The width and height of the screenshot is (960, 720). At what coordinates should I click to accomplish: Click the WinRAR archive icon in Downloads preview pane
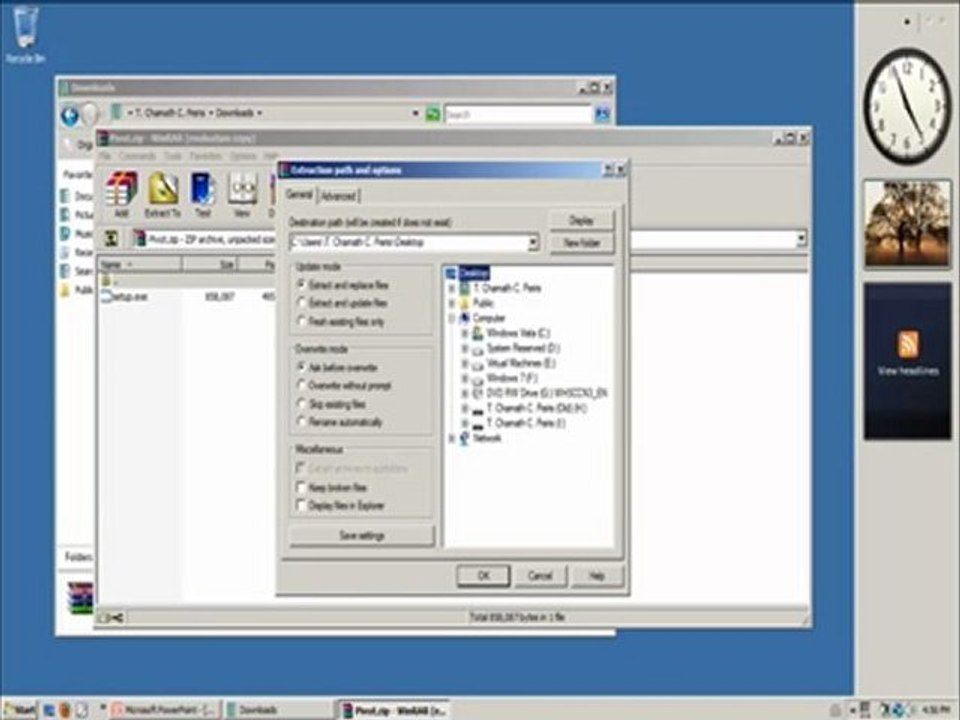pos(81,598)
